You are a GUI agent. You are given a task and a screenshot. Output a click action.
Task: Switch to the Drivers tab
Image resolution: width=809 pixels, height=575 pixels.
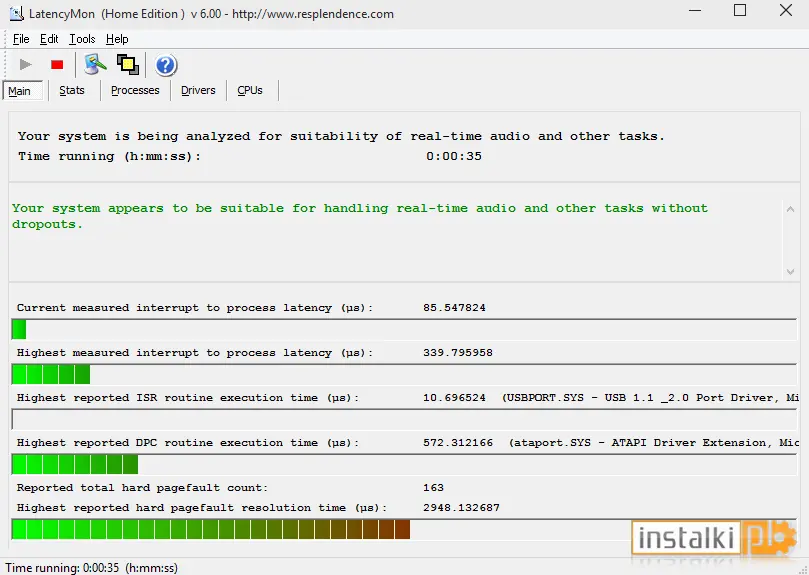(x=198, y=90)
